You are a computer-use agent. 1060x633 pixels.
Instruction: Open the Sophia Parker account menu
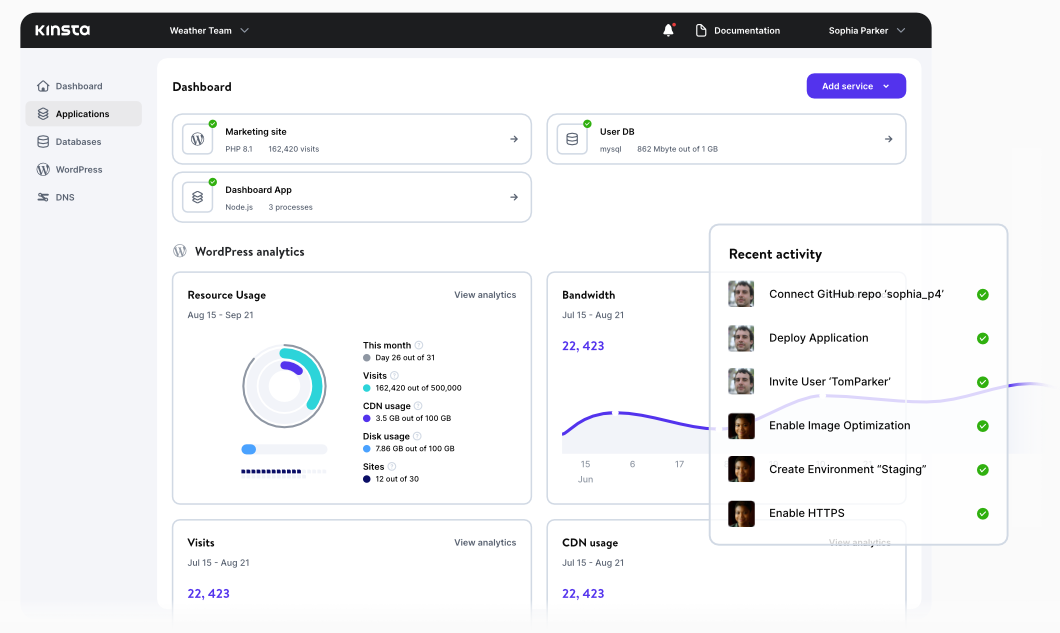(866, 31)
